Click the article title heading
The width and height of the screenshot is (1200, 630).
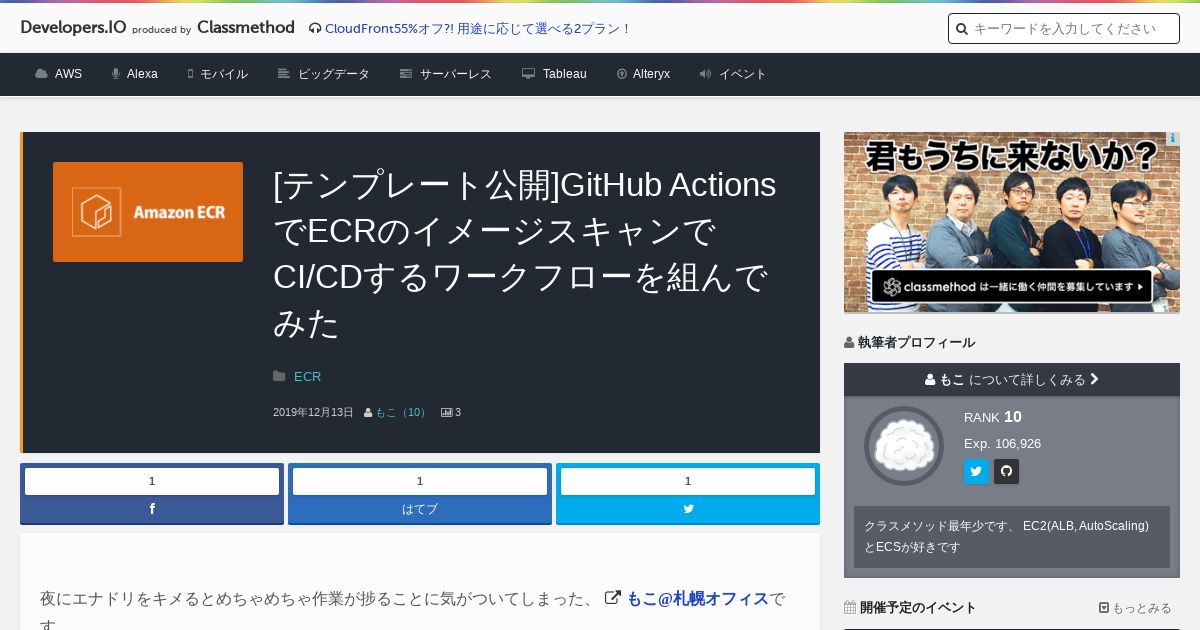pos(525,254)
